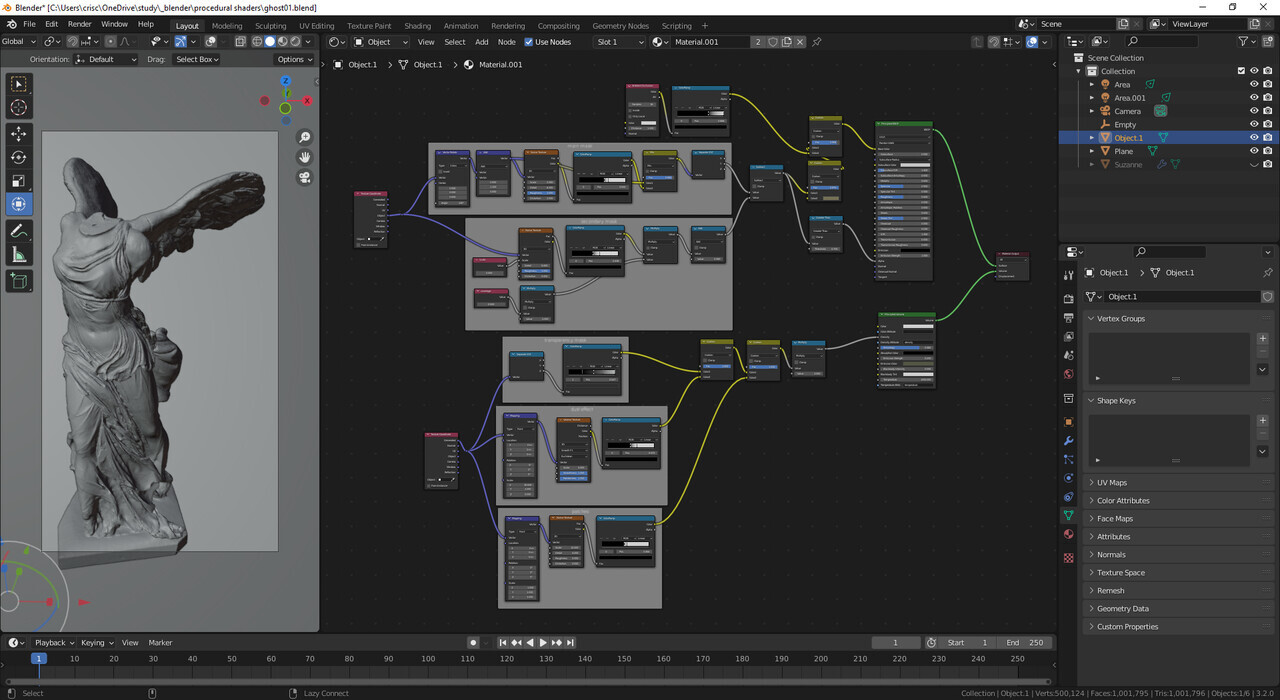The width and height of the screenshot is (1280, 700).
Task: Open the shader type Object dropdown
Action: tap(379, 42)
